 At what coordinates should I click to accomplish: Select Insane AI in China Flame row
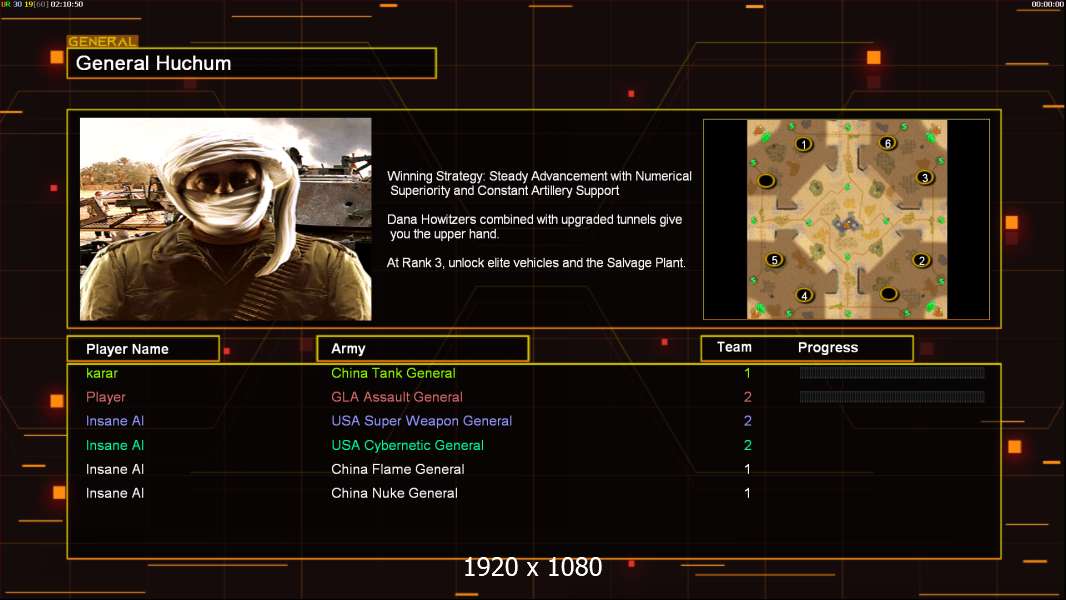coord(115,469)
